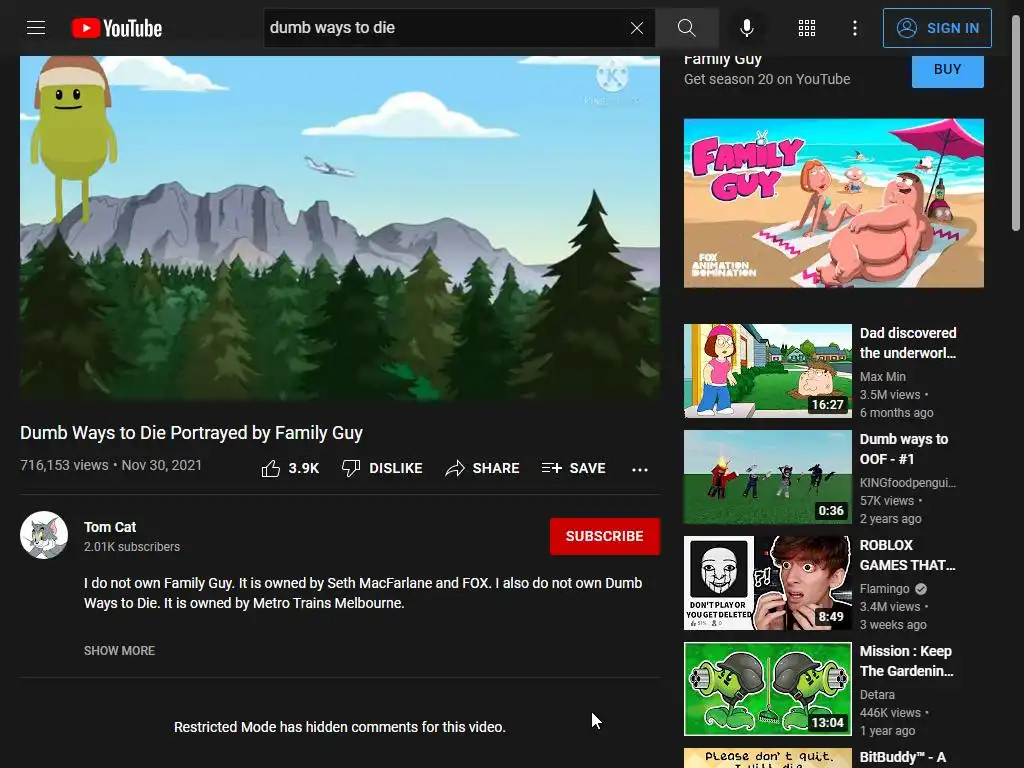Click the Detara channel name
The image size is (1024, 768).
(x=877, y=695)
